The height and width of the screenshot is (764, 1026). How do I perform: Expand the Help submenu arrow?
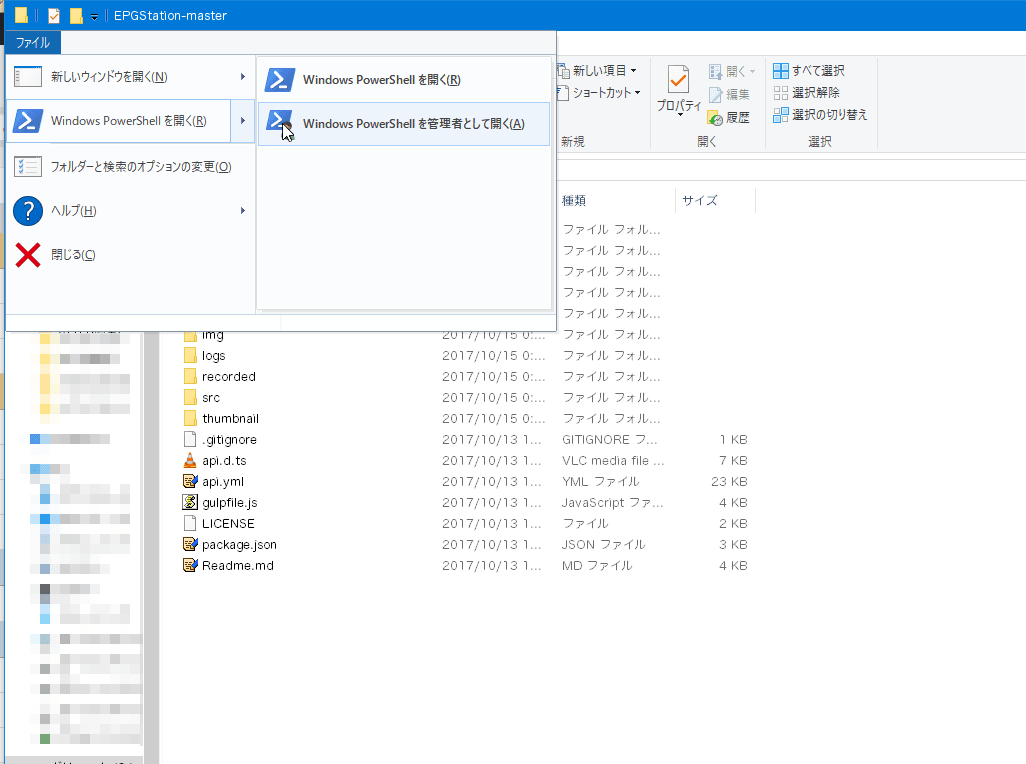click(x=242, y=211)
